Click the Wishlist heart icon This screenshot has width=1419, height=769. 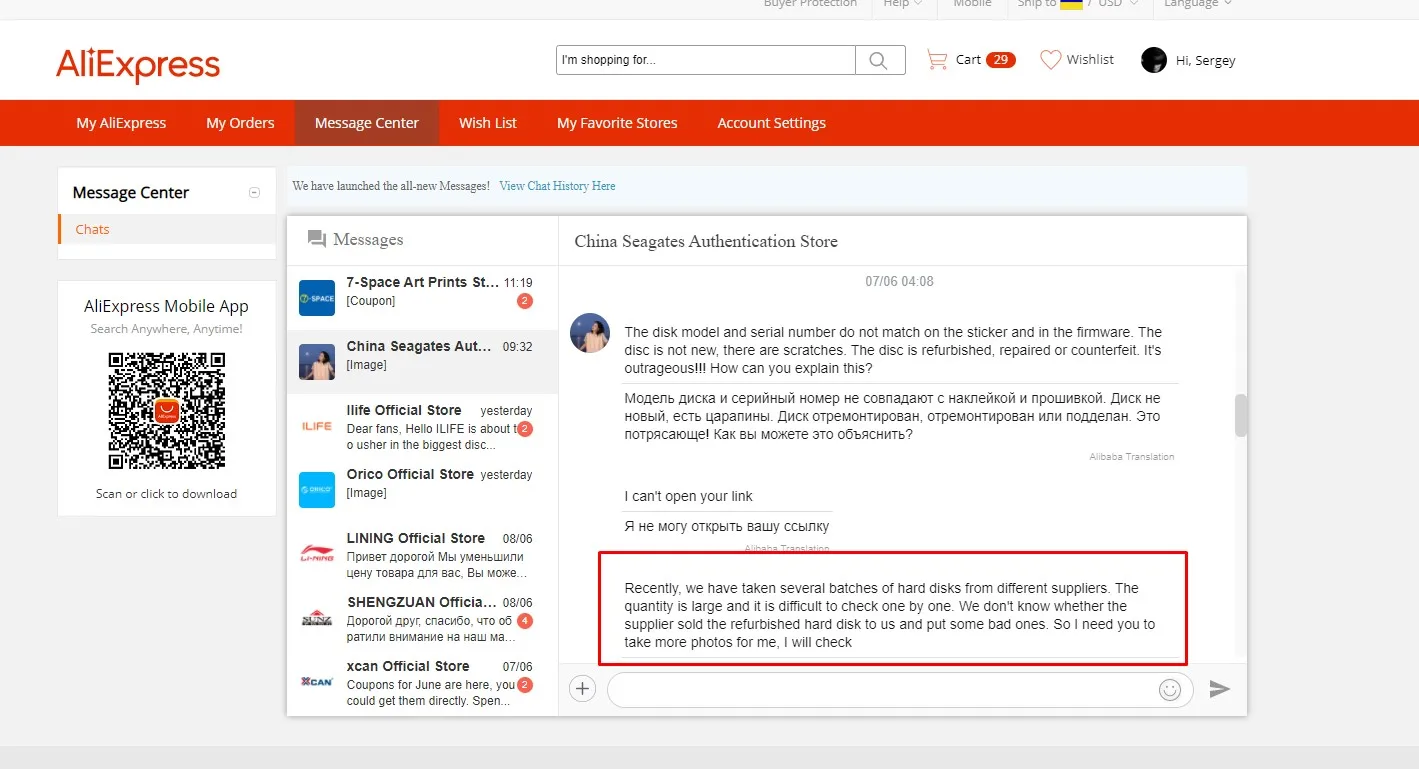(x=1050, y=60)
